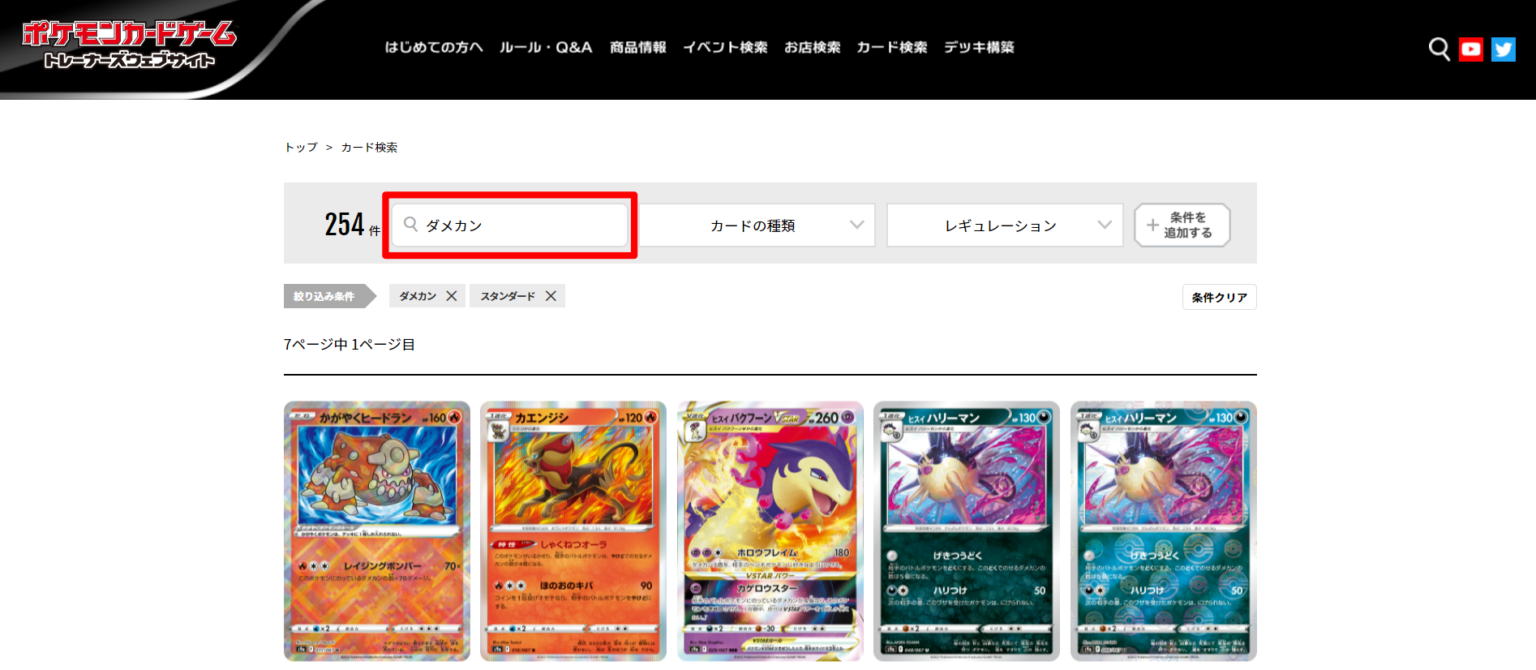Open the ヒスイバクフーン VSTAR card thumbnail
This screenshot has width=1536, height=670.
point(770,531)
